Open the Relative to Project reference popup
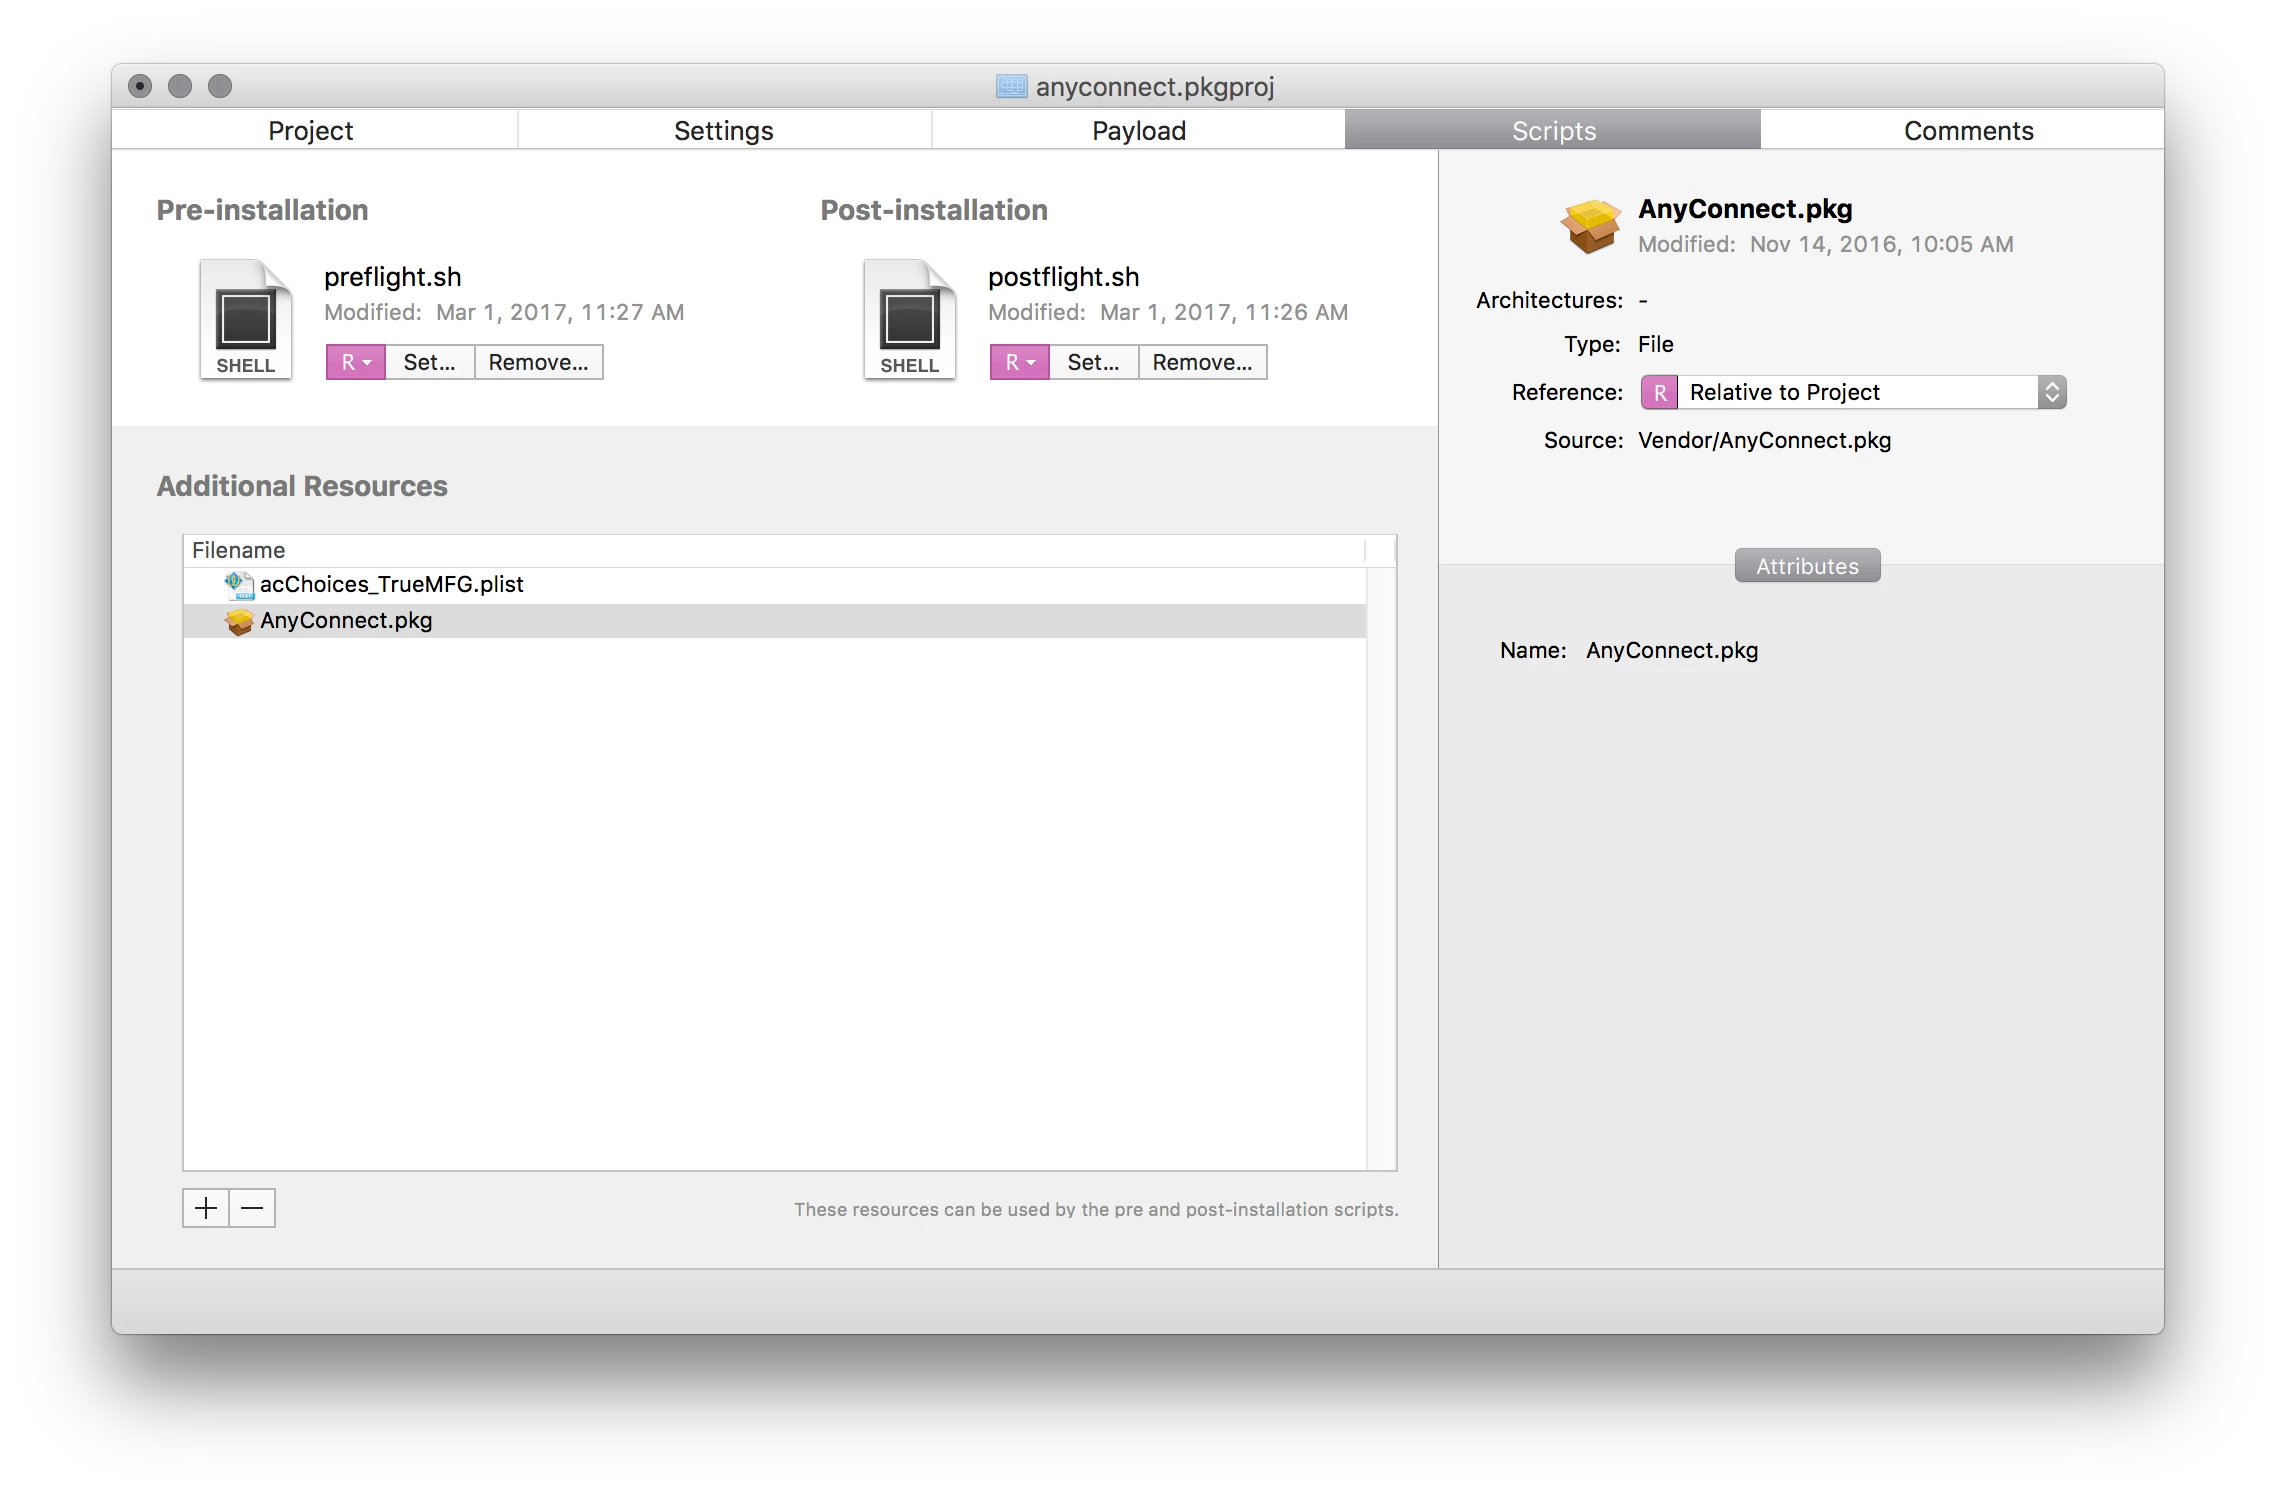The image size is (2276, 1494). point(1853,392)
